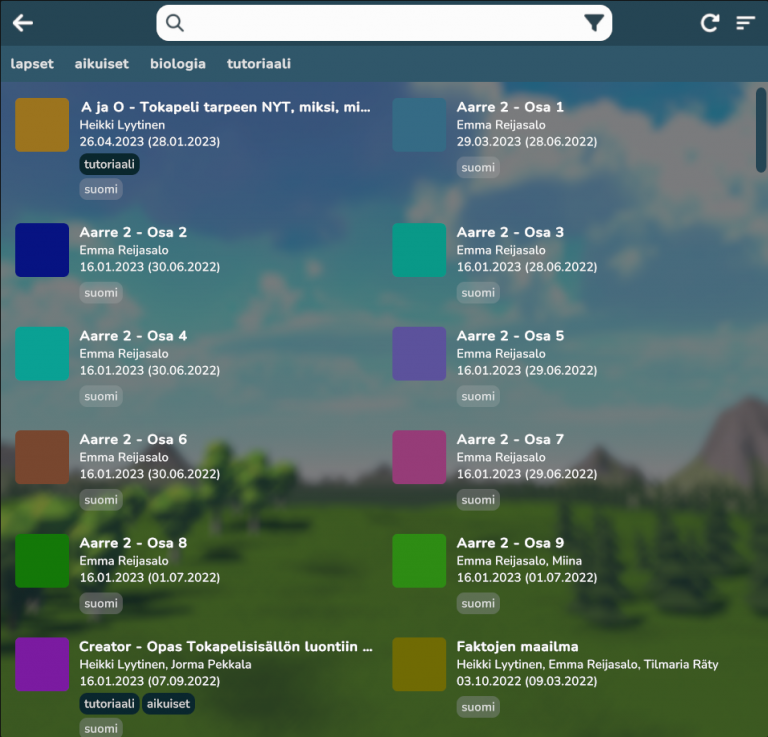Open A ja O Tokapeli thumbnail
This screenshot has width=768, height=737.
tap(42, 125)
